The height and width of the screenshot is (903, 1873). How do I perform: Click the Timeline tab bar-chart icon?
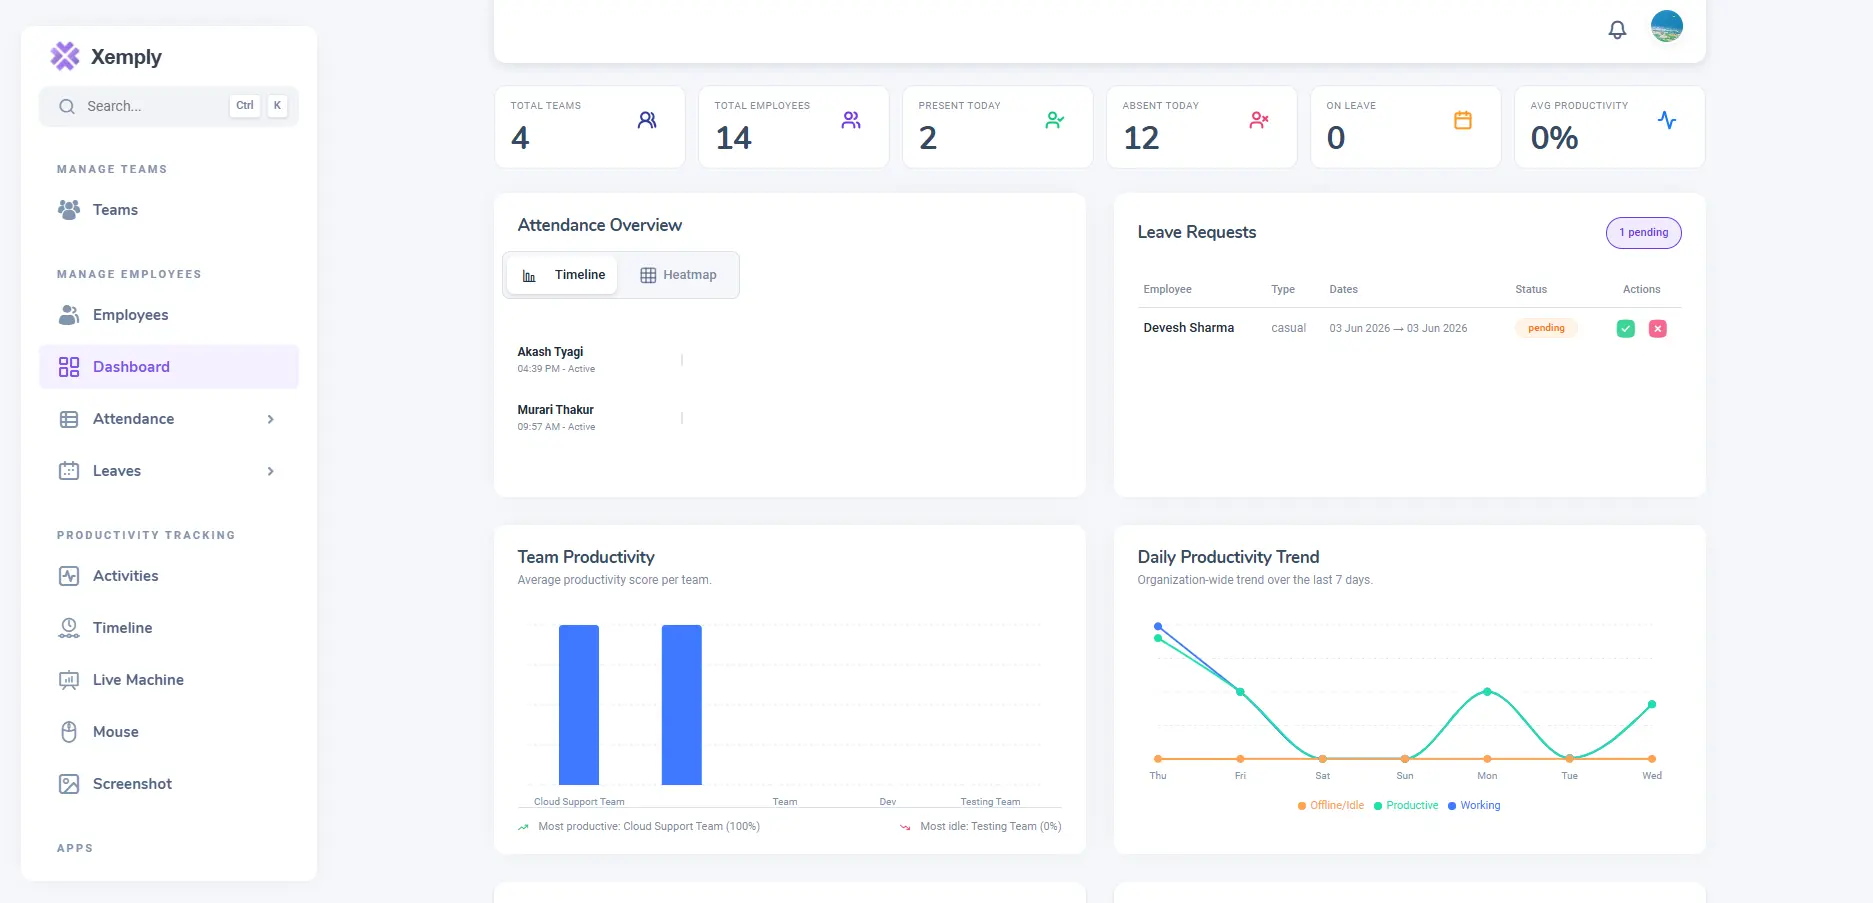[529, 276]
